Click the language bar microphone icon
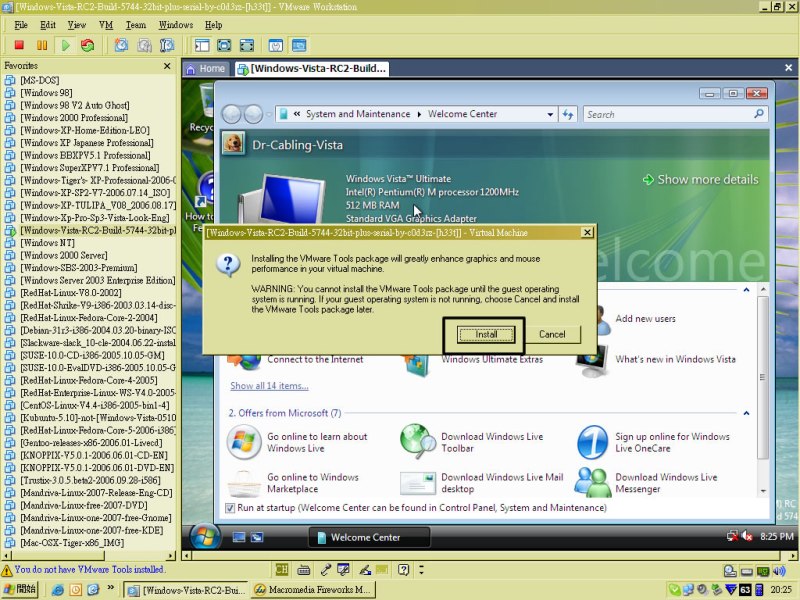 [325, 569]
